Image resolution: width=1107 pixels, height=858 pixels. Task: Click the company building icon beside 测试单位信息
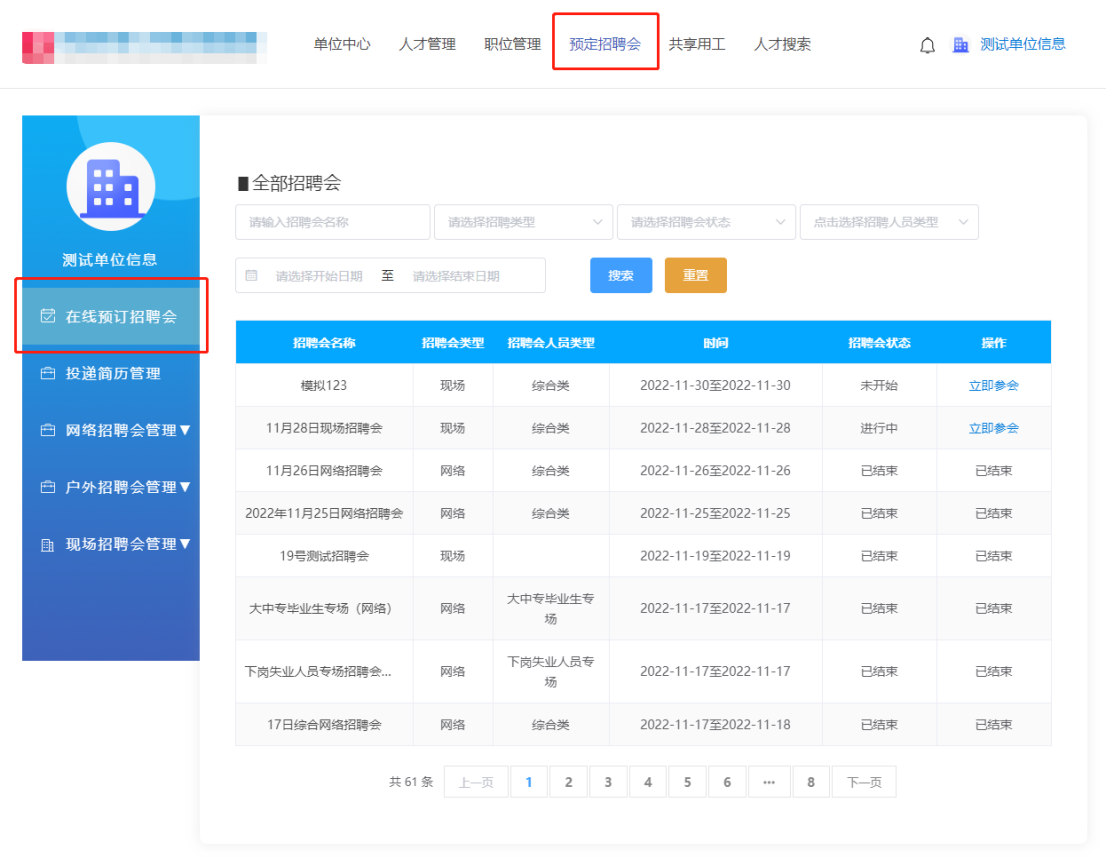point(961,45)
